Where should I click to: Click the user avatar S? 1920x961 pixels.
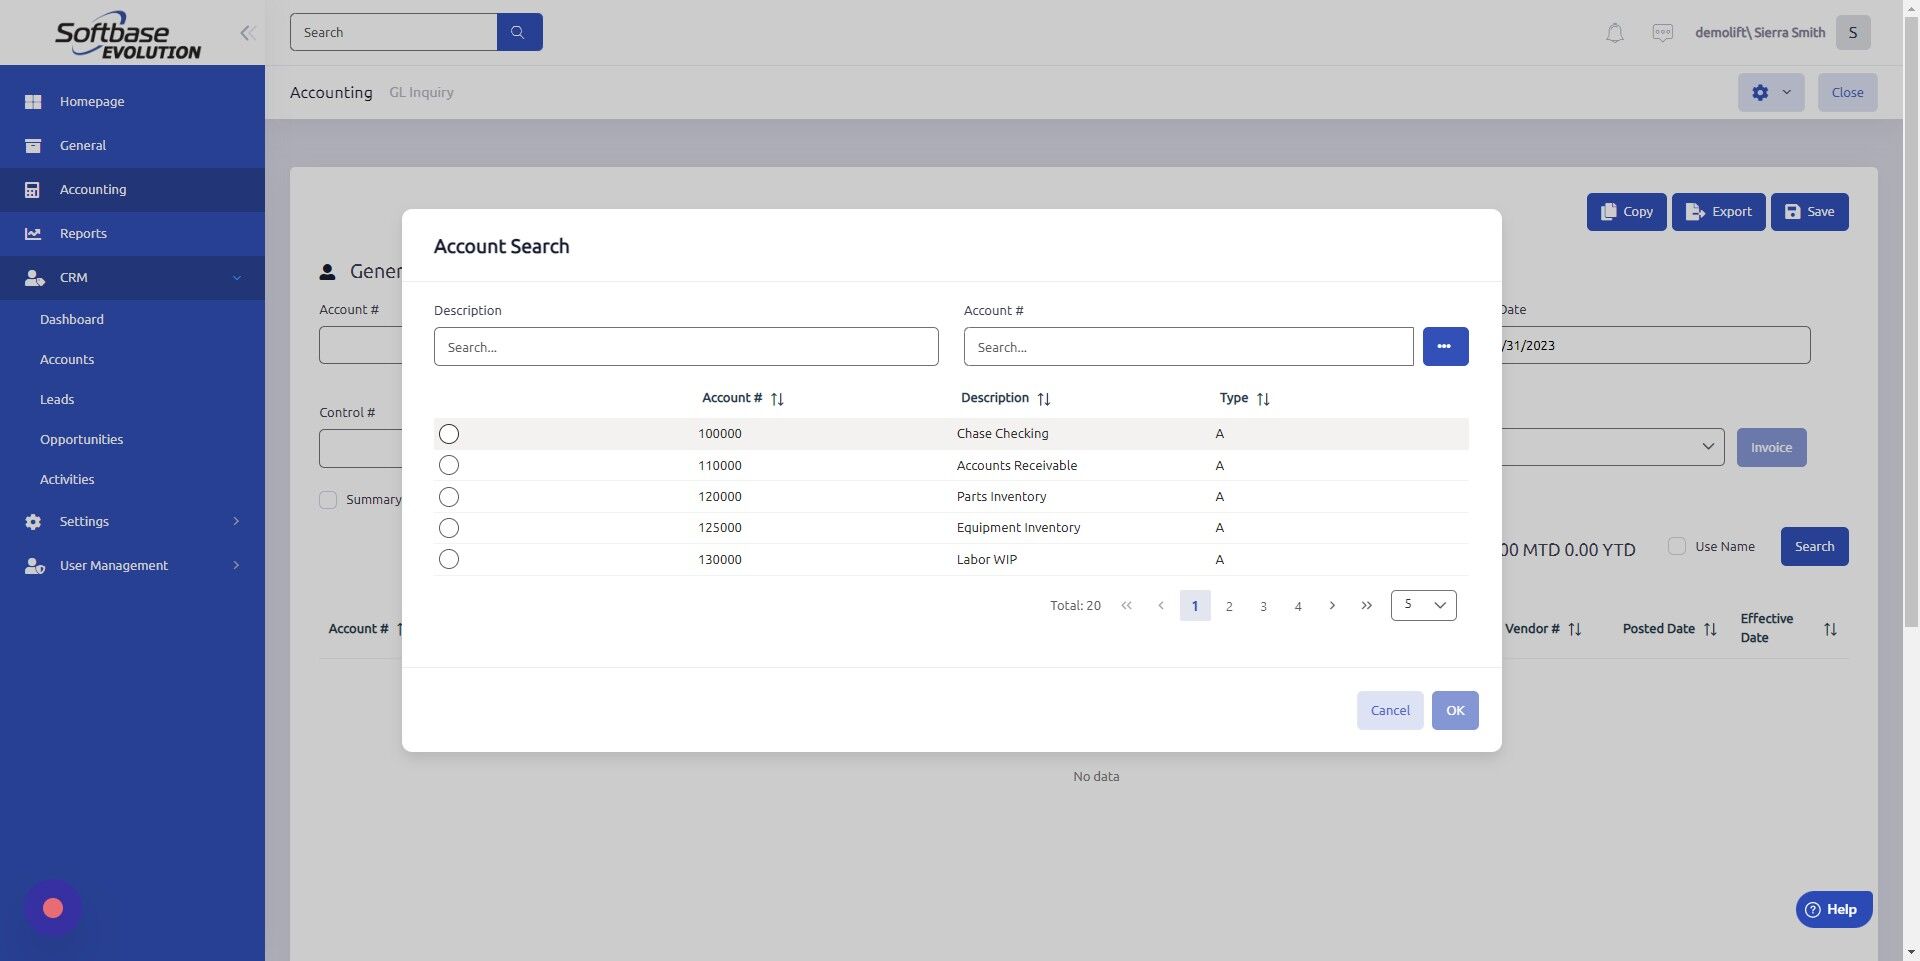[1853, 32]
